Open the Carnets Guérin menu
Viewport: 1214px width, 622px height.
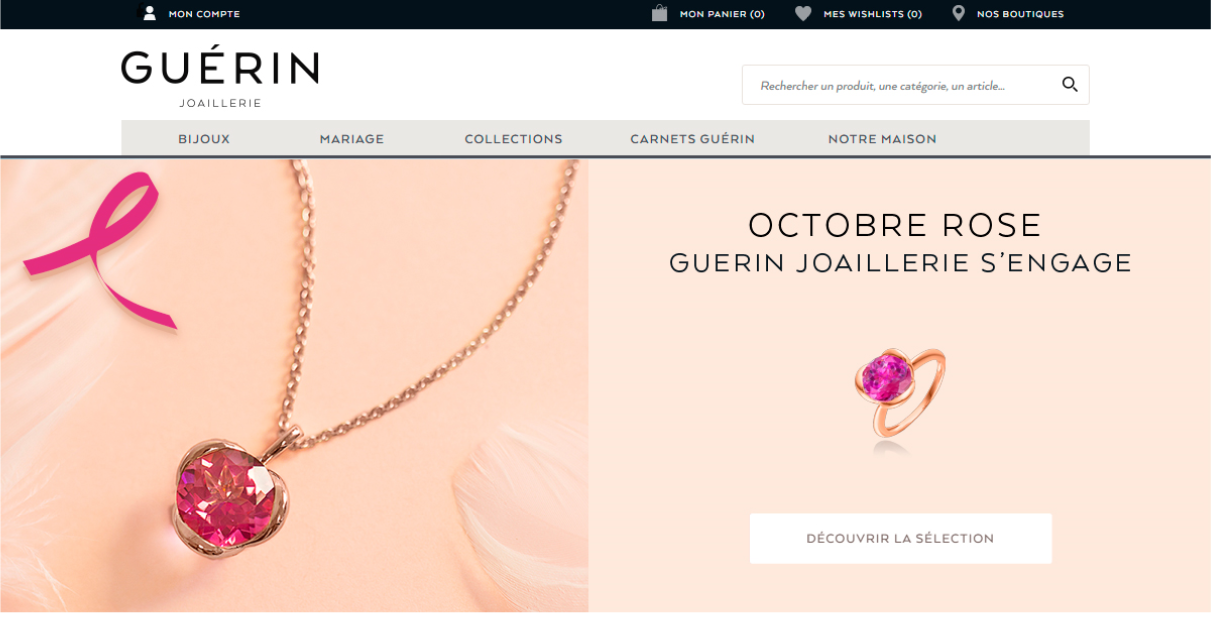pos(692,139)
